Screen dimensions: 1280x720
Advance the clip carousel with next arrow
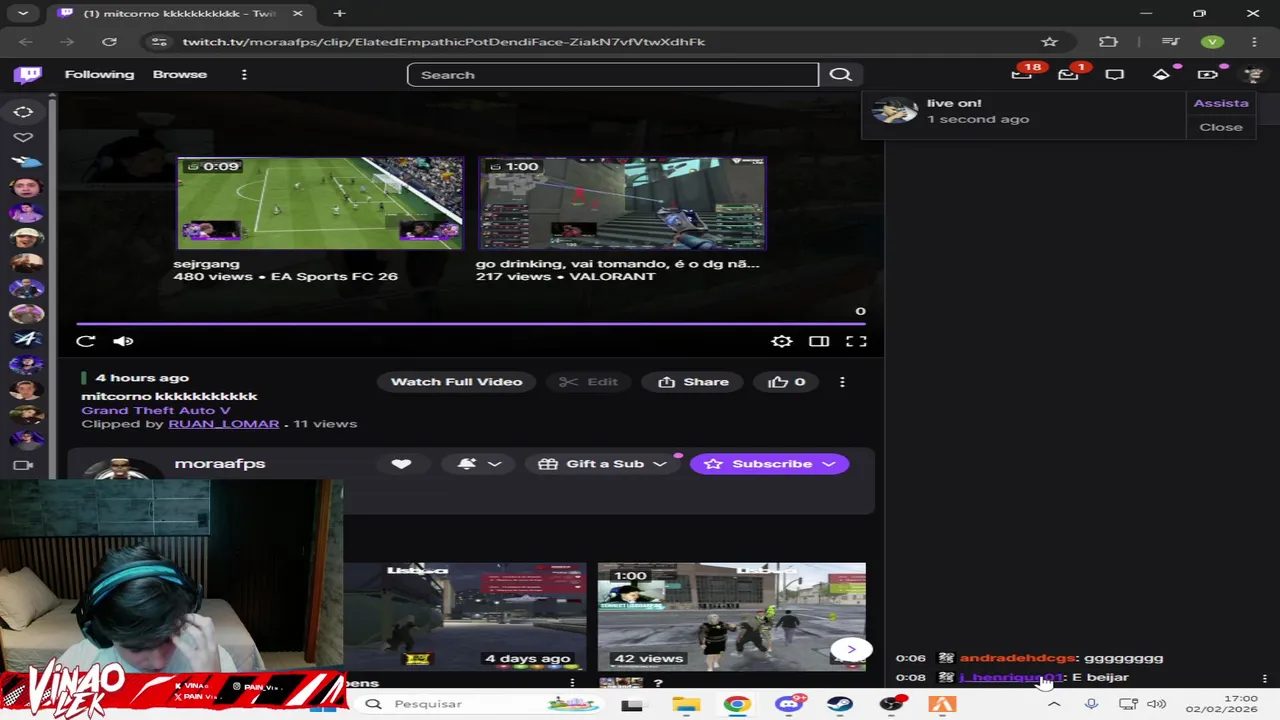pyautogui.click(x=851, y=649)
